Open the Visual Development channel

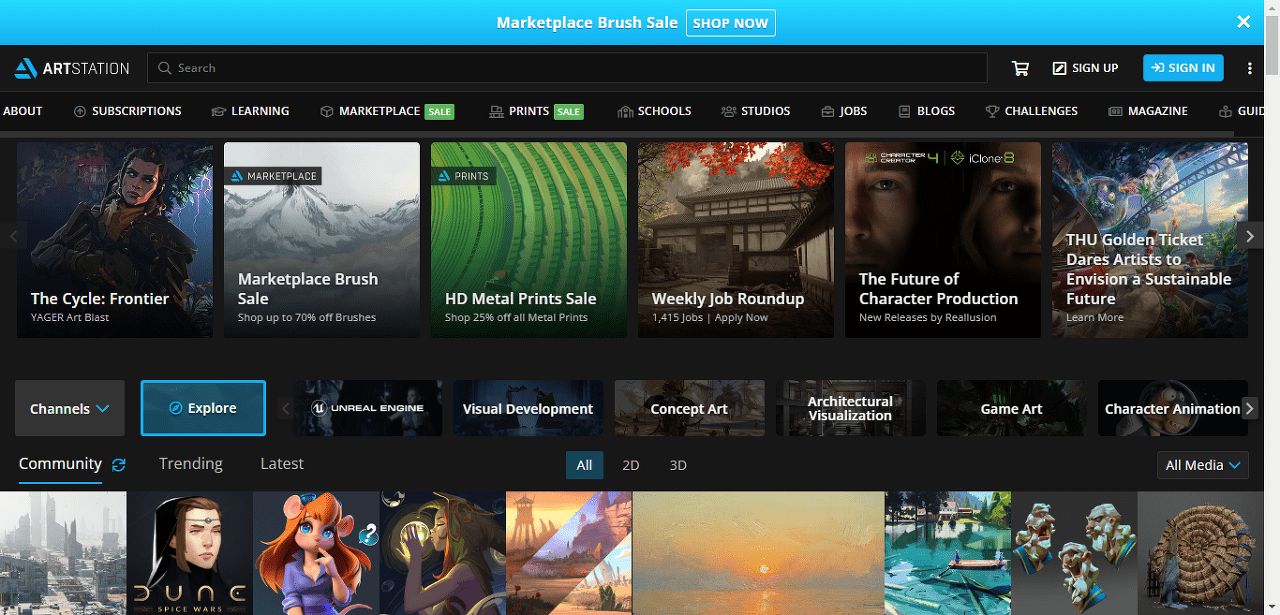(x=528, y=408)
